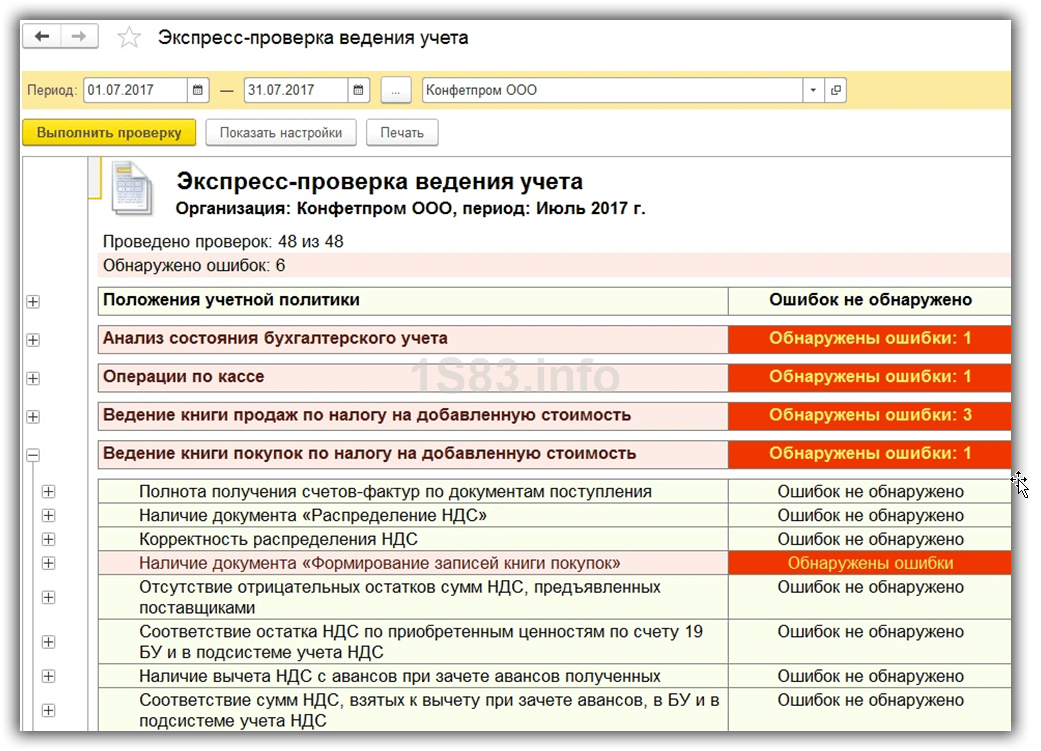Select the red Обнаружены ошибки: 3 cell
This screenshot has width=1041, height=751.
tap(869, 415)
